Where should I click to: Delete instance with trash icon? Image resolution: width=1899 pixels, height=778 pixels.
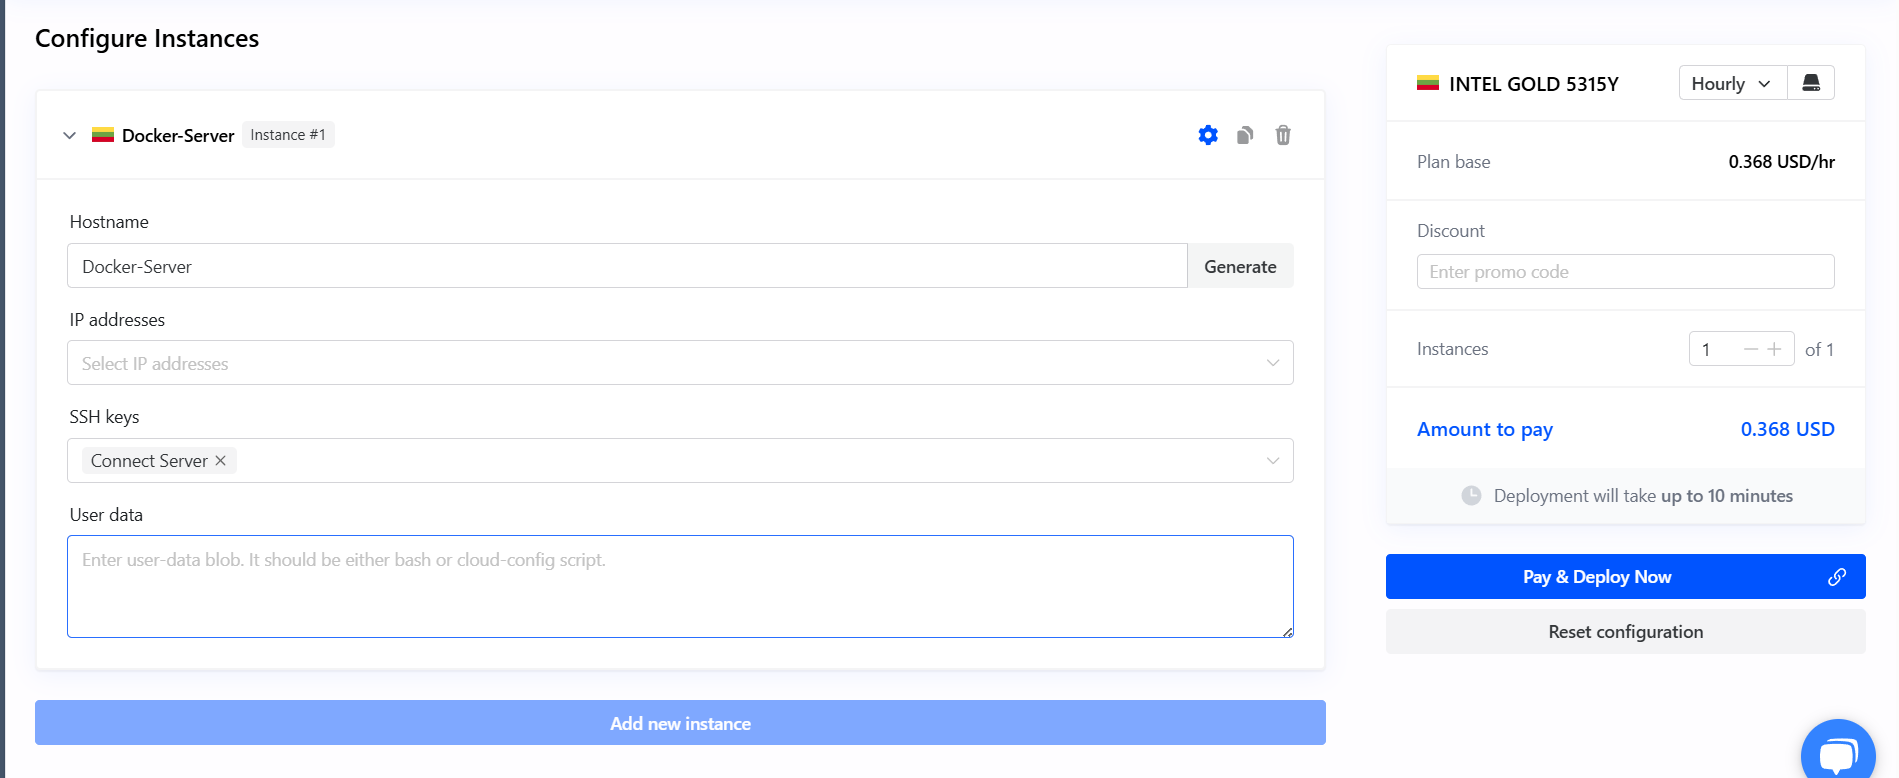point(1283,135)
